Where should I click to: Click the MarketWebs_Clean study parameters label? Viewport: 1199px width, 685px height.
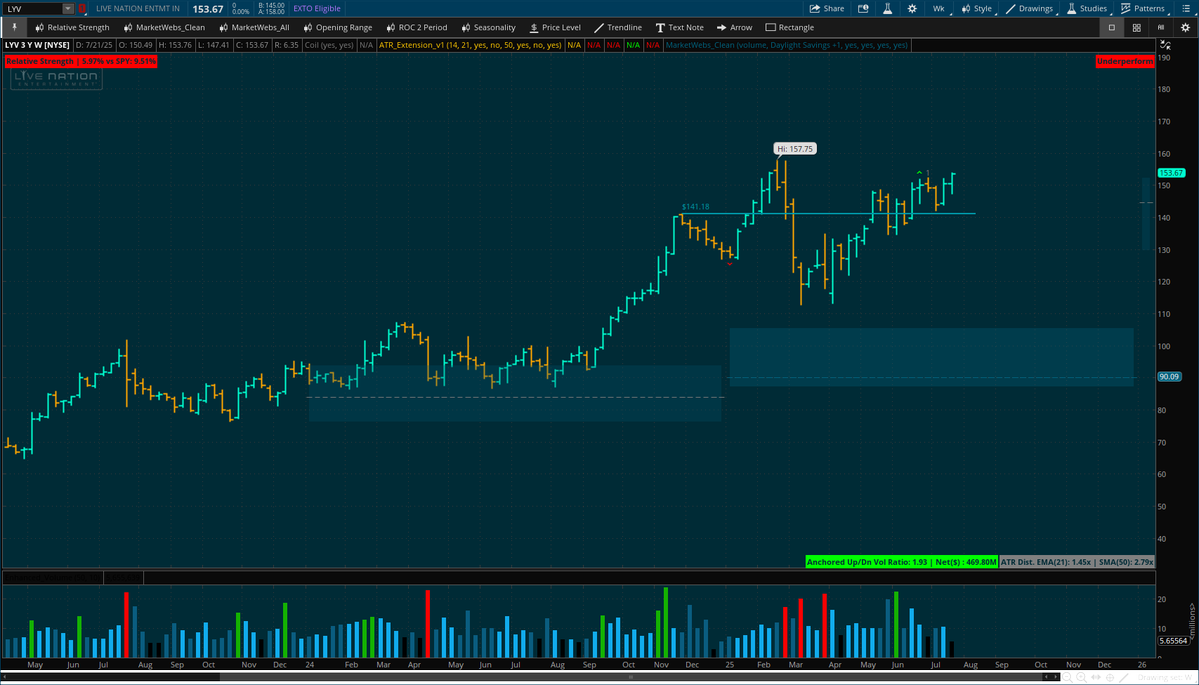tap(787, 45)
